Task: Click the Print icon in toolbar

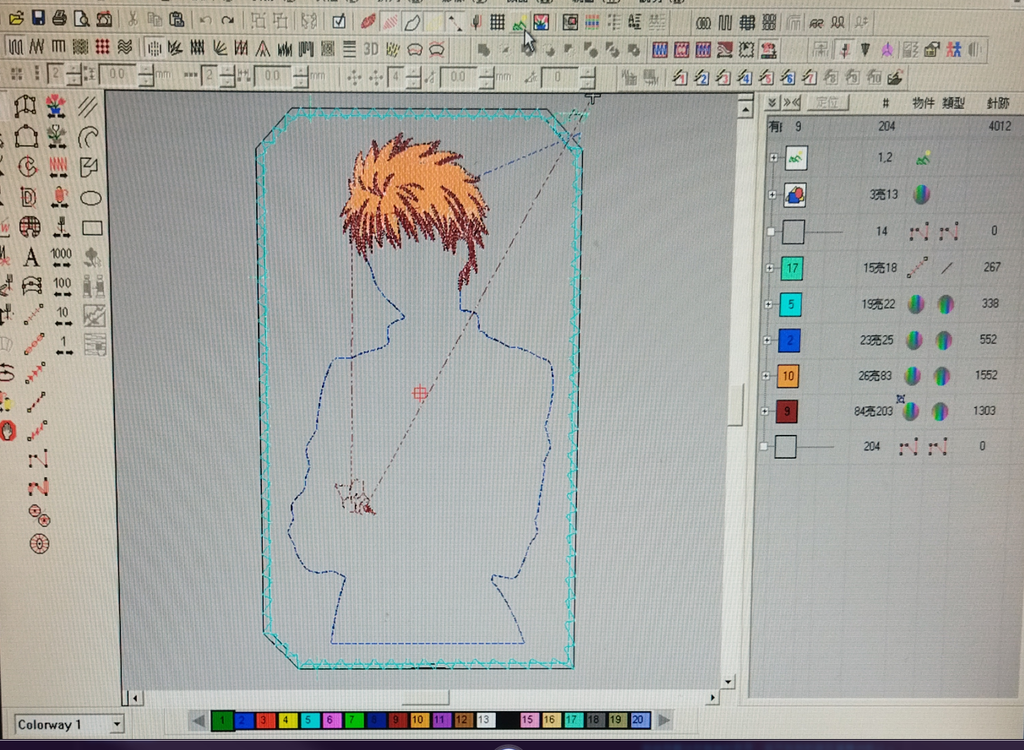Action: point(59,18)
